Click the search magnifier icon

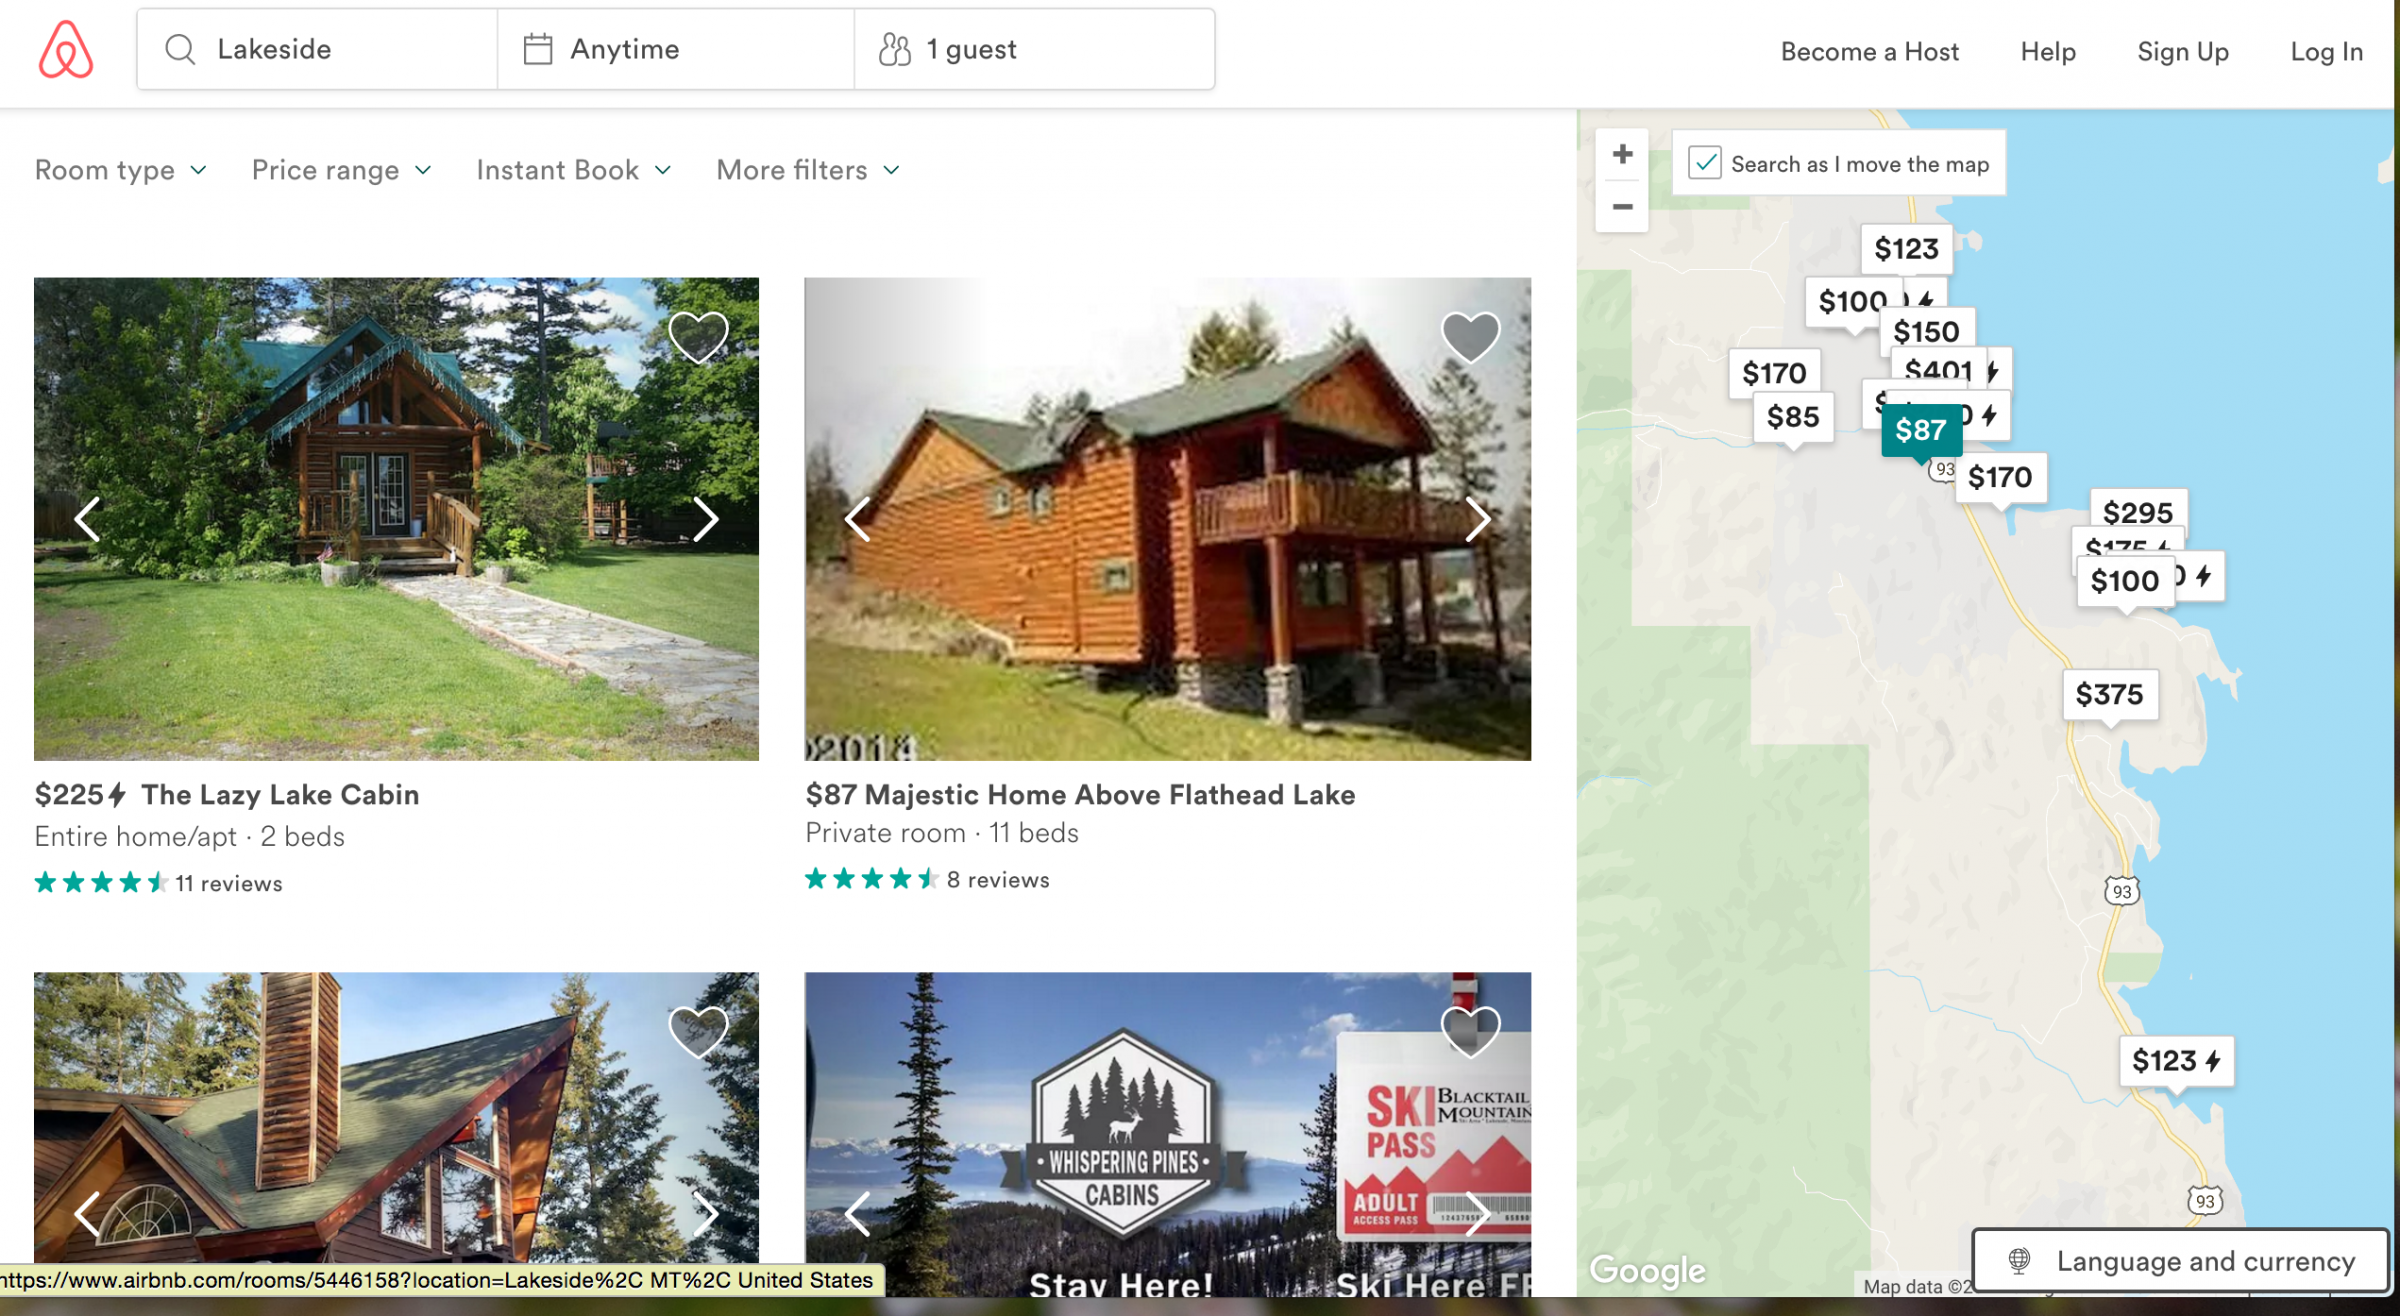(x=180, y=49)
